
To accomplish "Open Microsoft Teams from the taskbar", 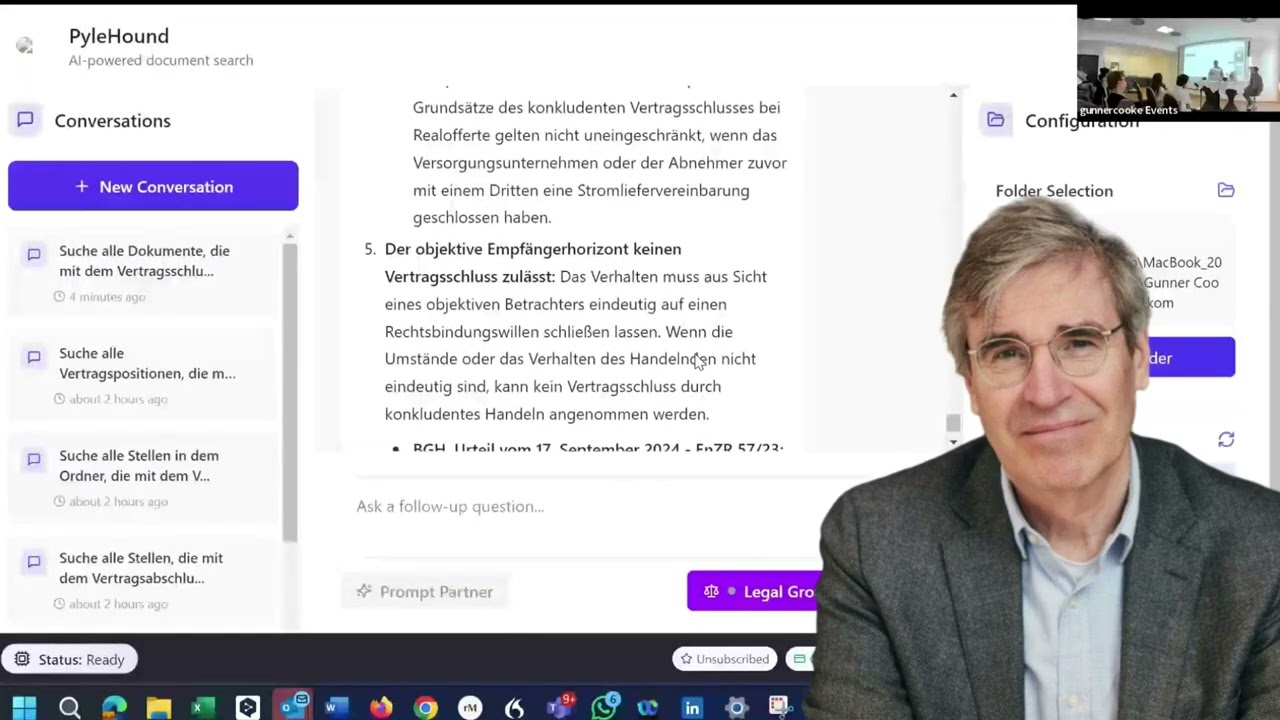I will pos(560,707).
